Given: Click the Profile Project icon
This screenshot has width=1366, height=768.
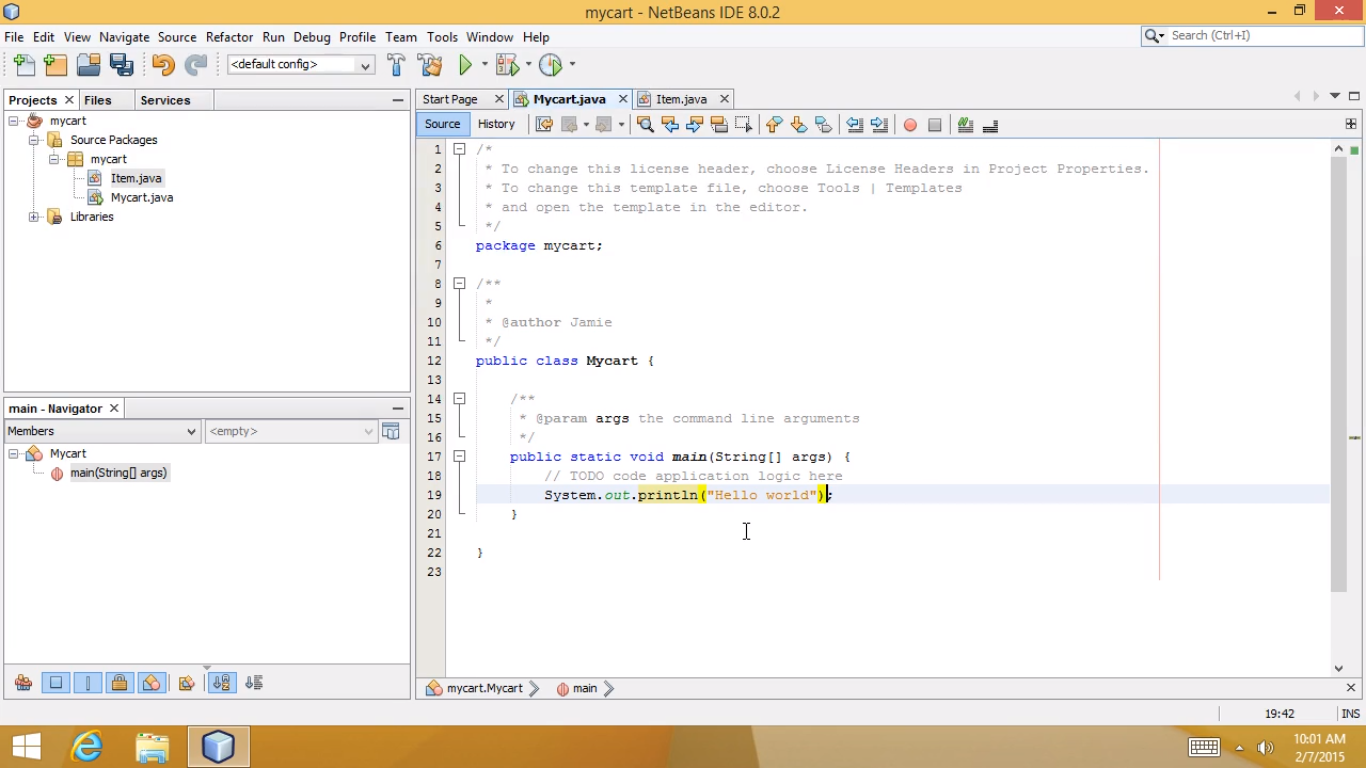Looking at the screenshot, I should point(551,65).
